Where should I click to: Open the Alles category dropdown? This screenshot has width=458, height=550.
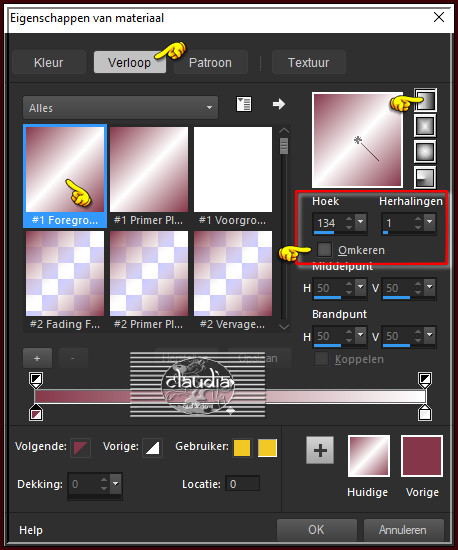(120, 108)
